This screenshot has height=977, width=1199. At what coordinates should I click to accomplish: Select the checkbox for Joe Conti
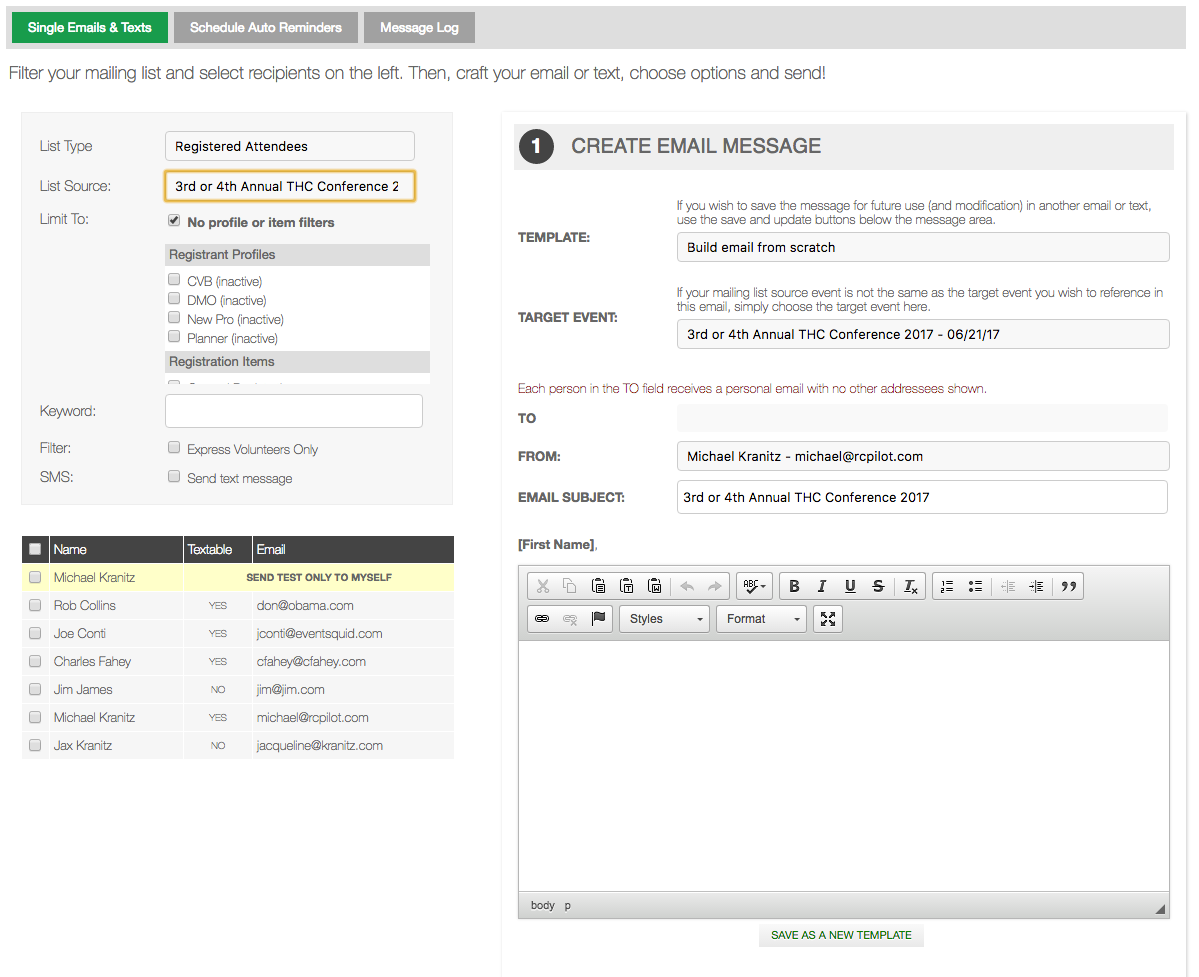[35, 633]
